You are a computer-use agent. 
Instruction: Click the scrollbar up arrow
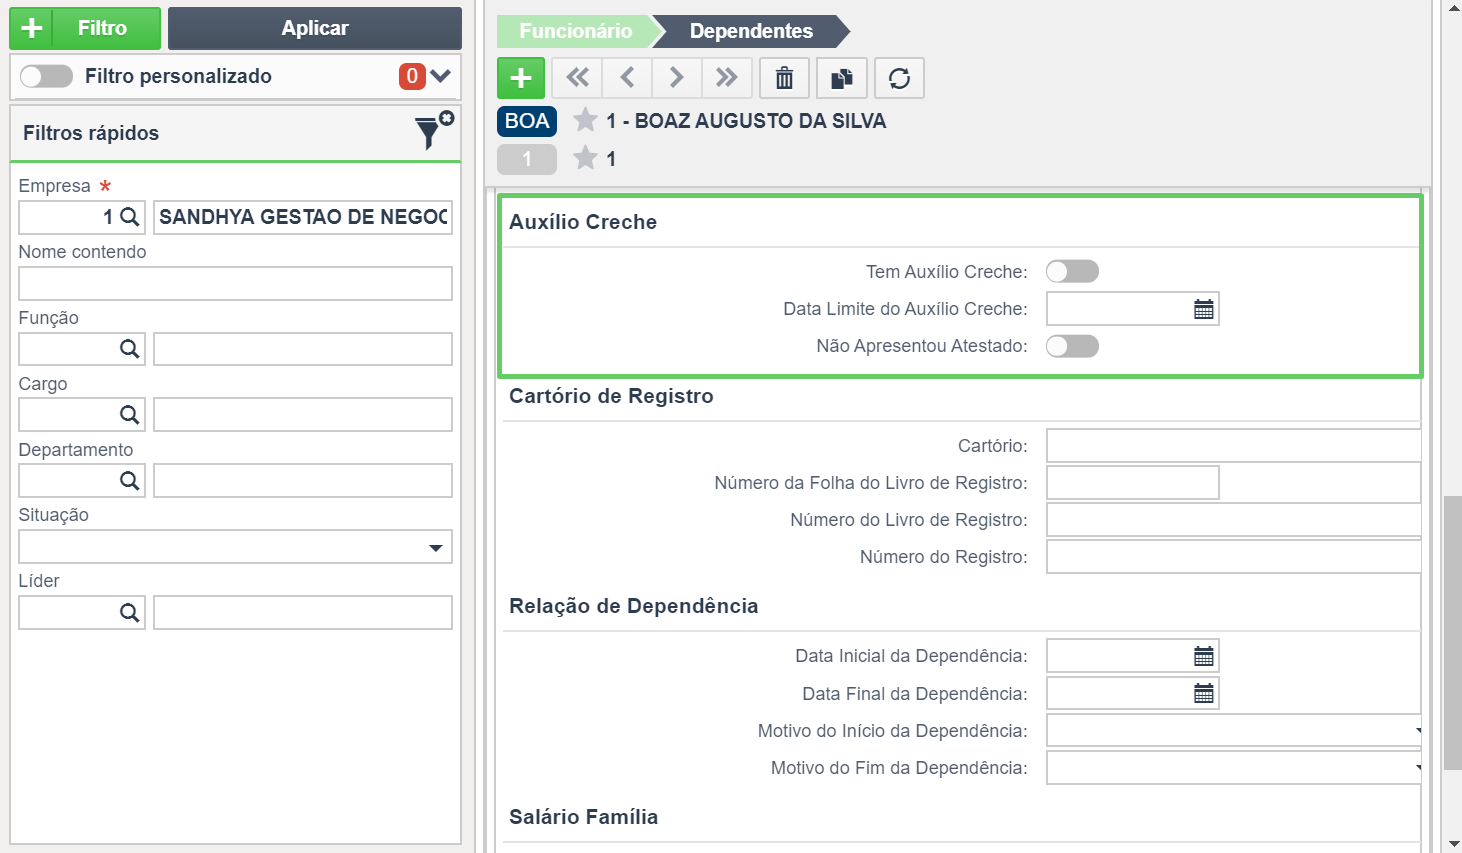pos(1452,8)
